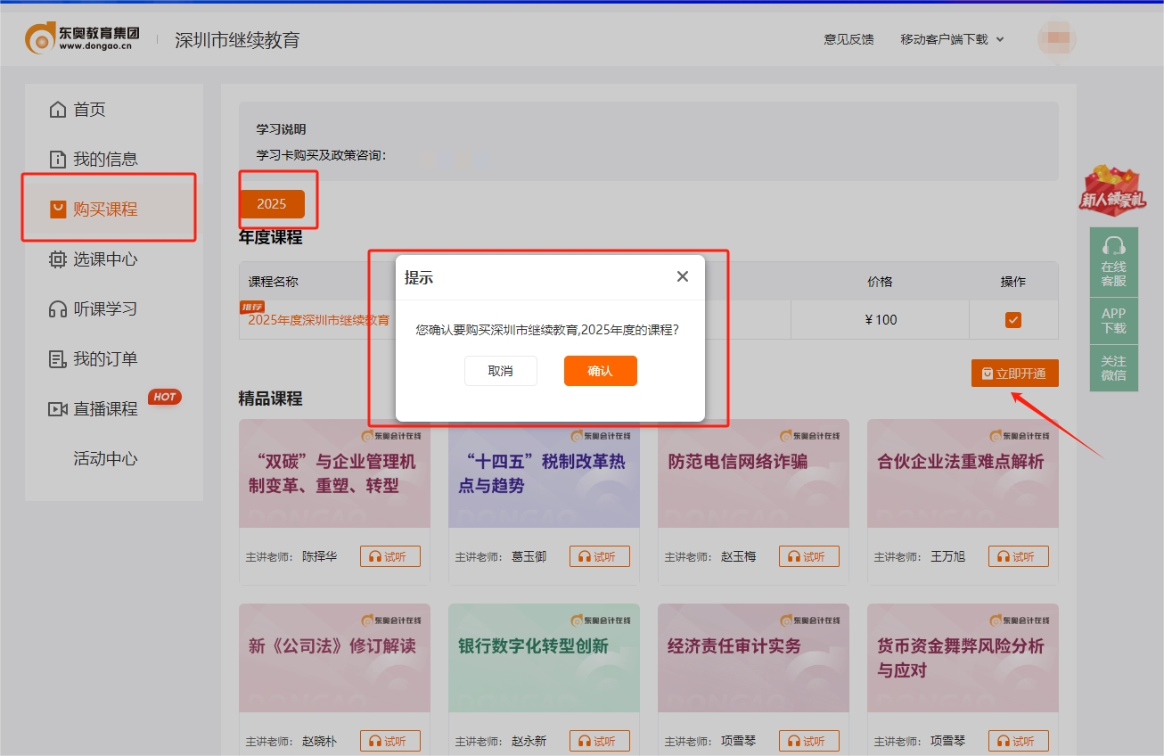Open 选课中心 using its grid icon
Screen dimensions: 1164x756
58,258
